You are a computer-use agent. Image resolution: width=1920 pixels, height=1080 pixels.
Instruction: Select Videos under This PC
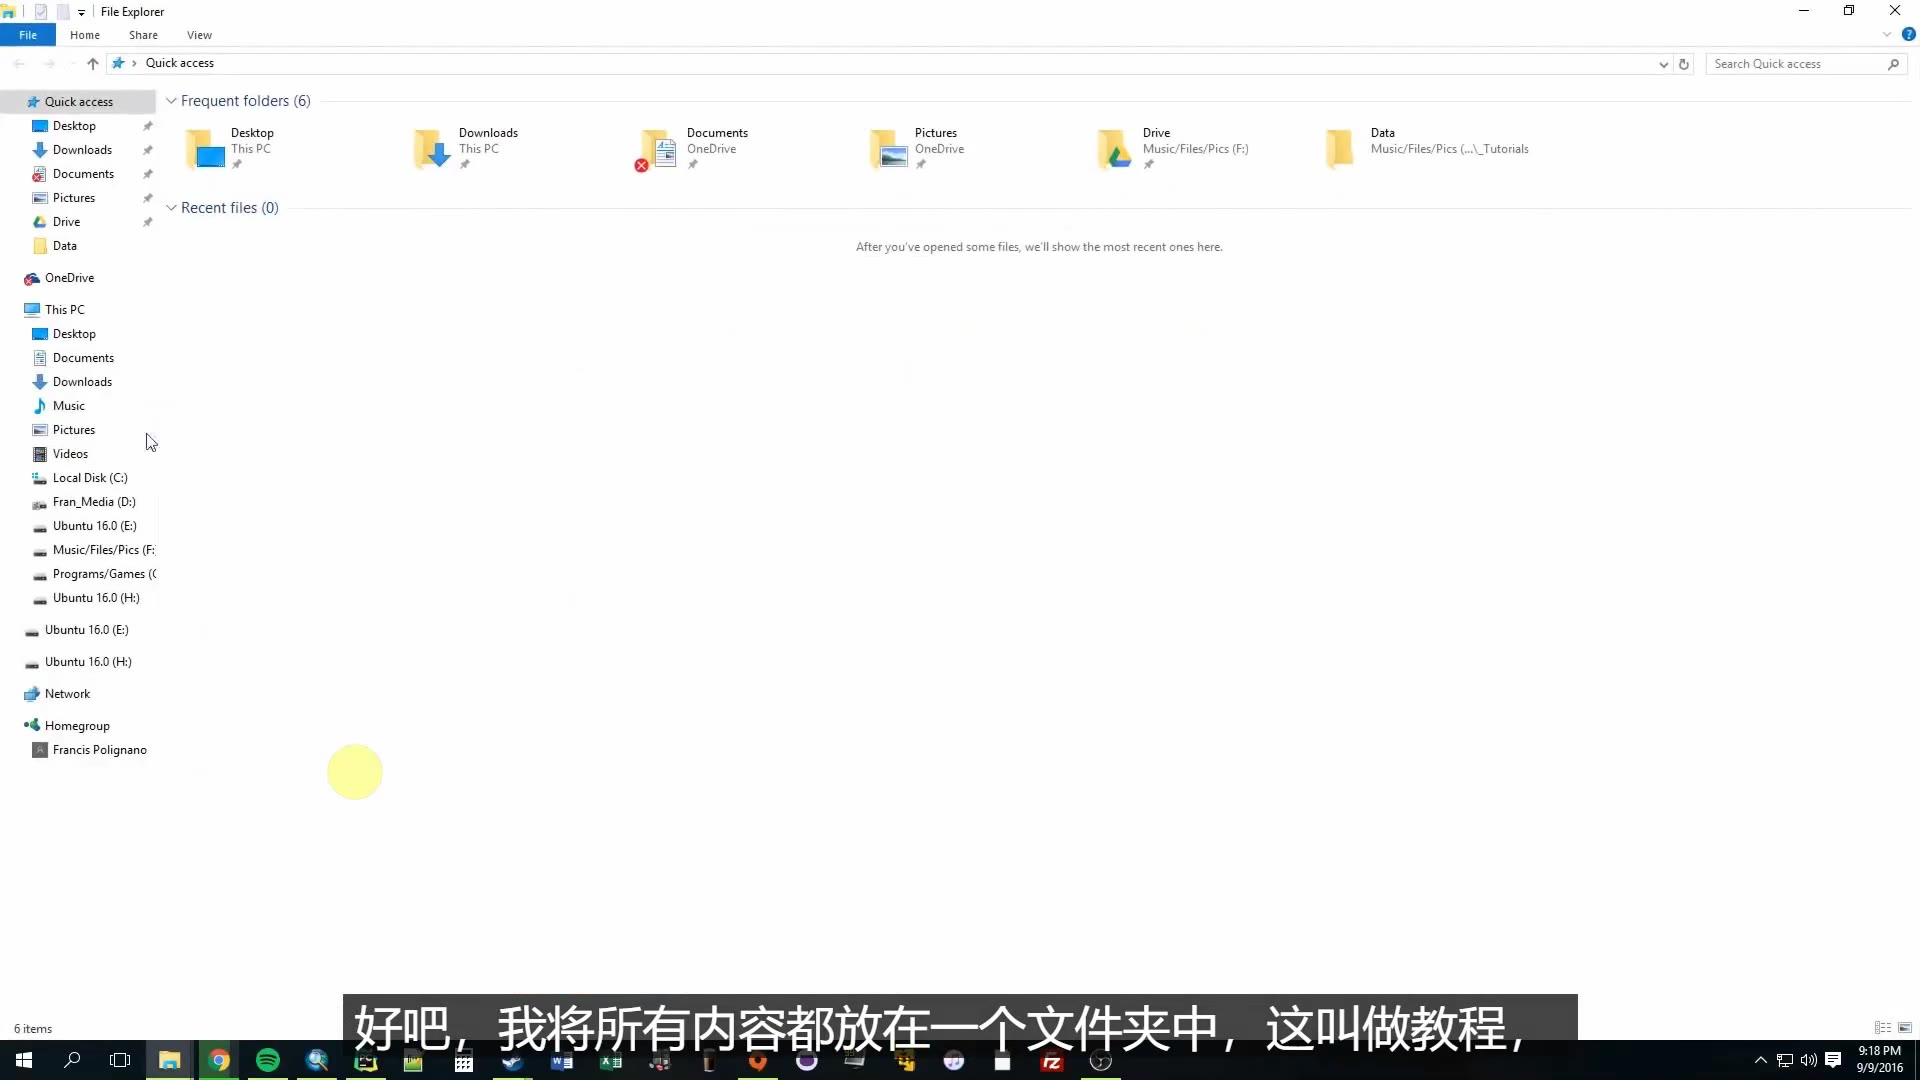[70, 454]
